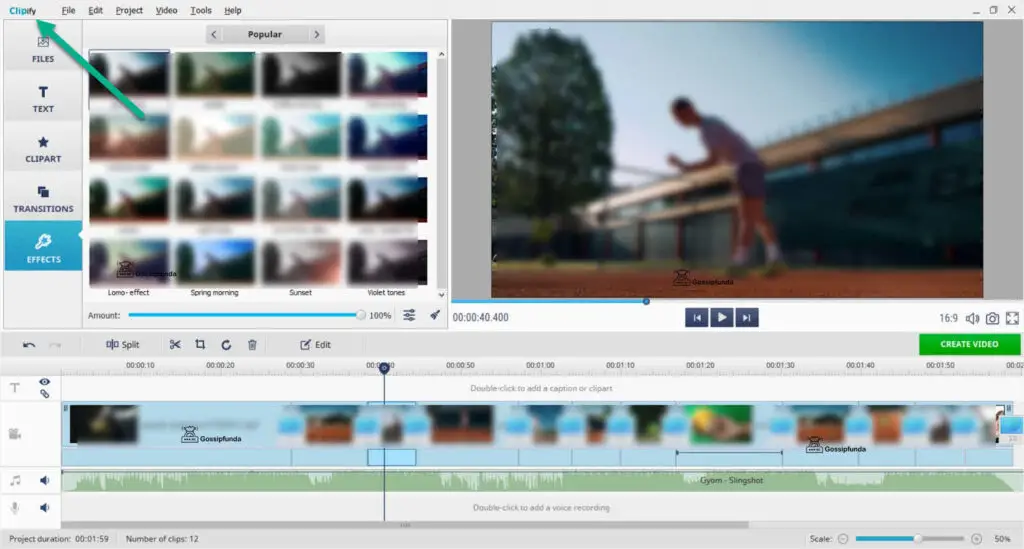Open the Popular effects category selector
Viewport: 1024px width, 549px height.
pos(264,35)
